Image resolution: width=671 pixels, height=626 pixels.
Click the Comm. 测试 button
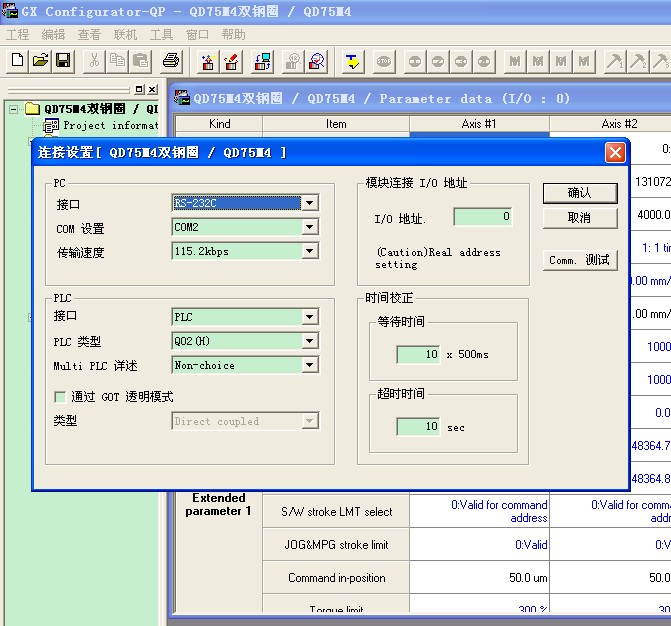coord(579,260)
